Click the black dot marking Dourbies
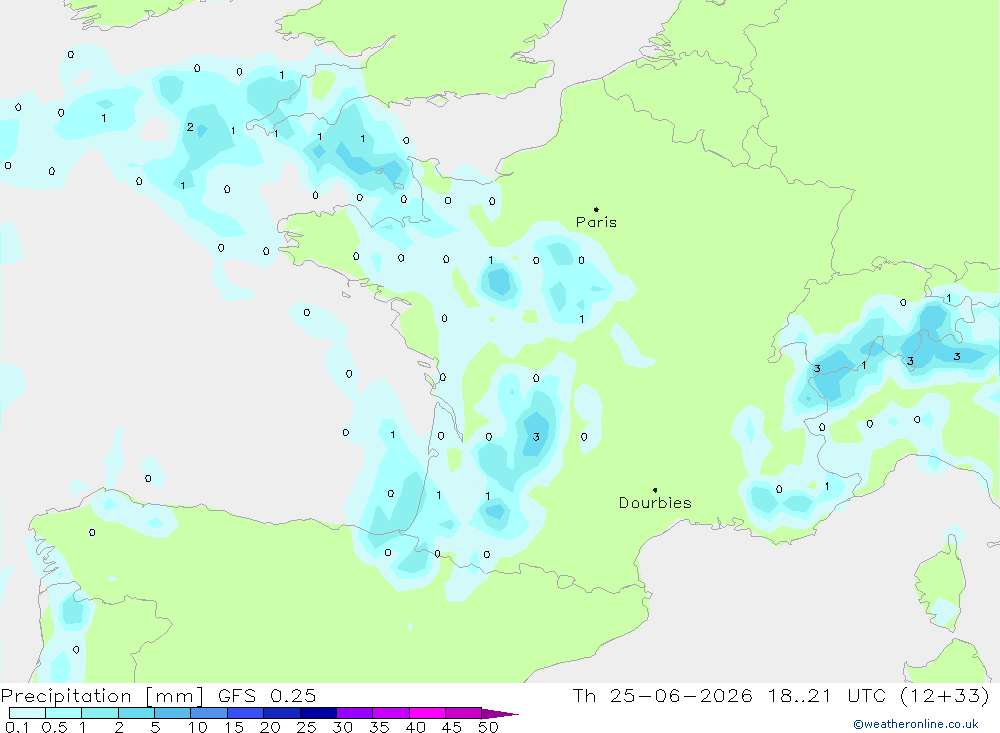This screenshot has width=1000, height=733. 655,490
